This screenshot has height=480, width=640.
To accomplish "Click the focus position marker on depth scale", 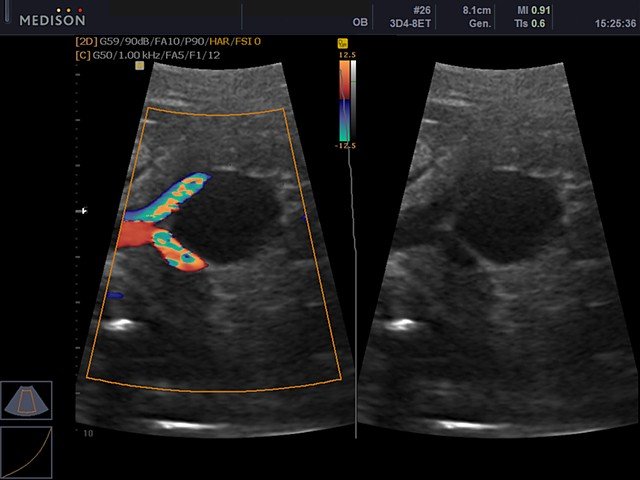I will [x=84, y=211].
